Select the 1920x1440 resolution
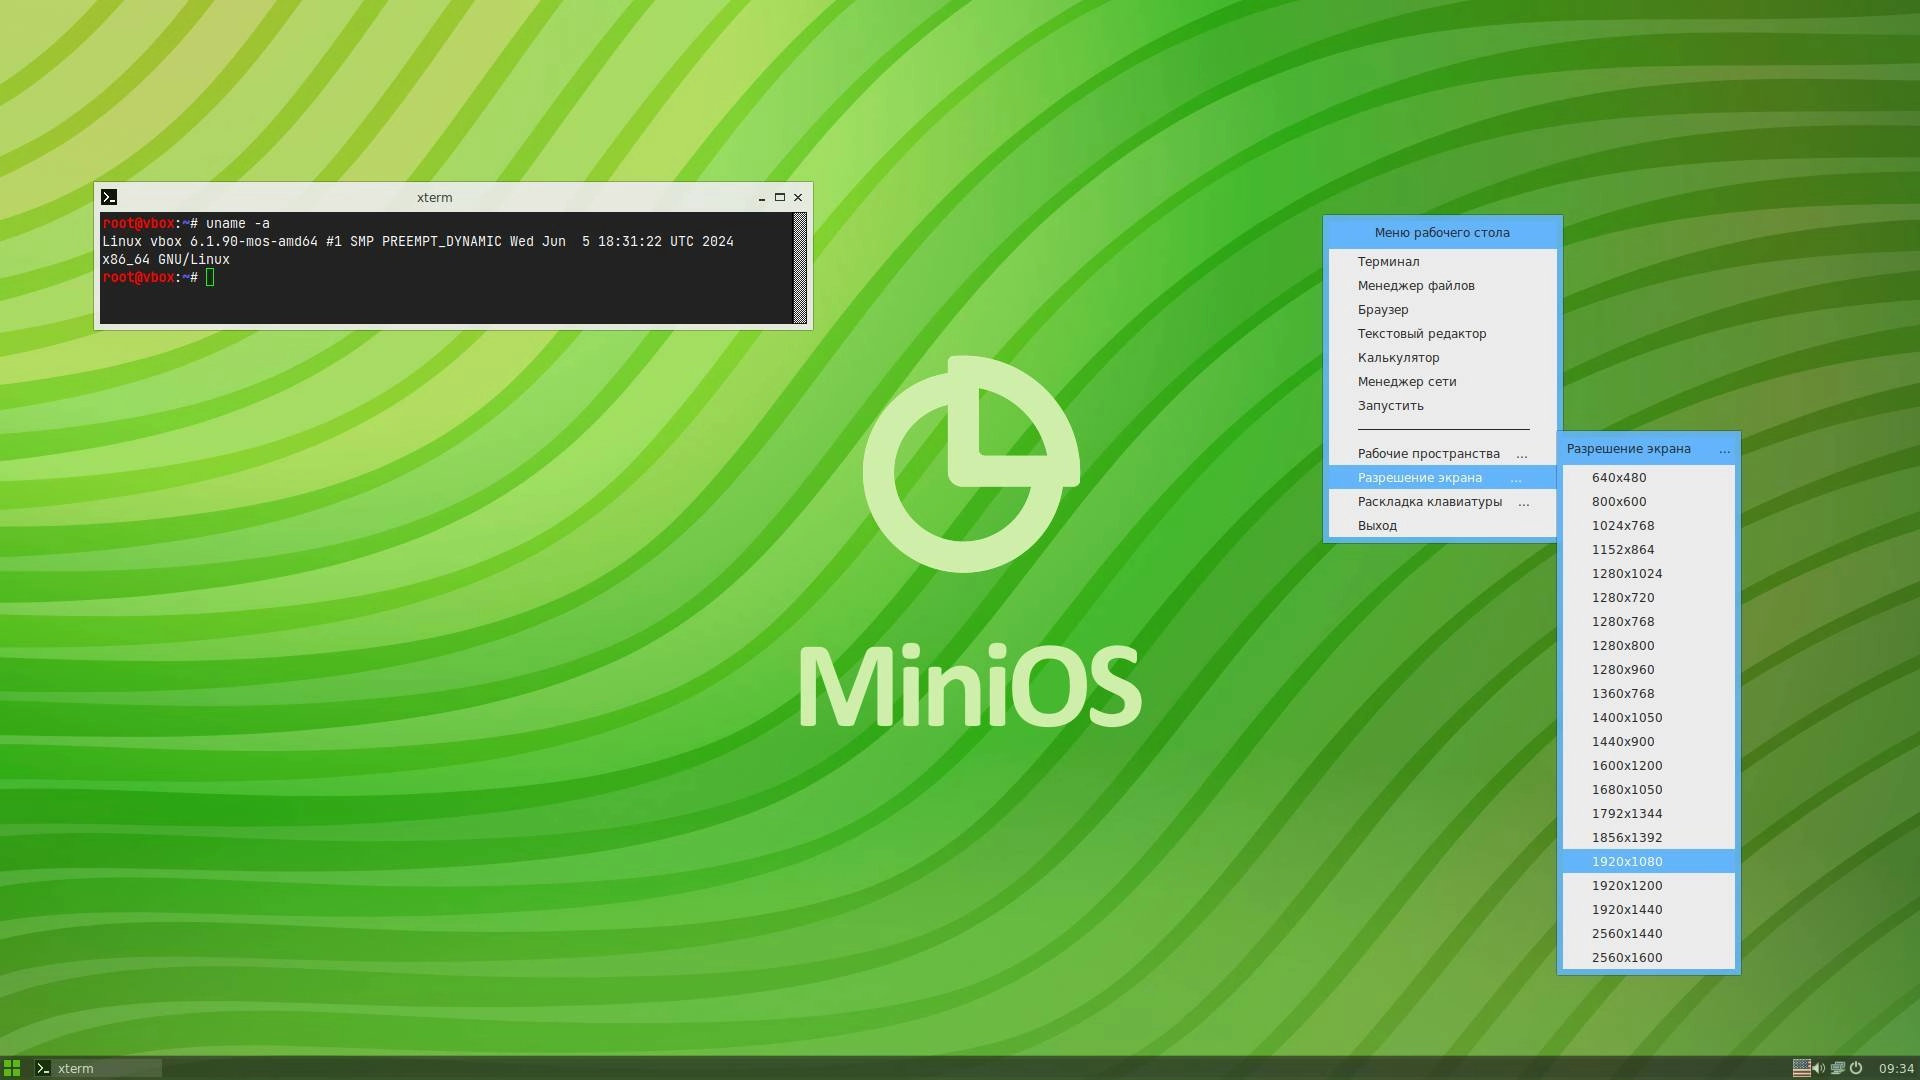This screenshot has width=1920, height=1080. click(1648, 910)
